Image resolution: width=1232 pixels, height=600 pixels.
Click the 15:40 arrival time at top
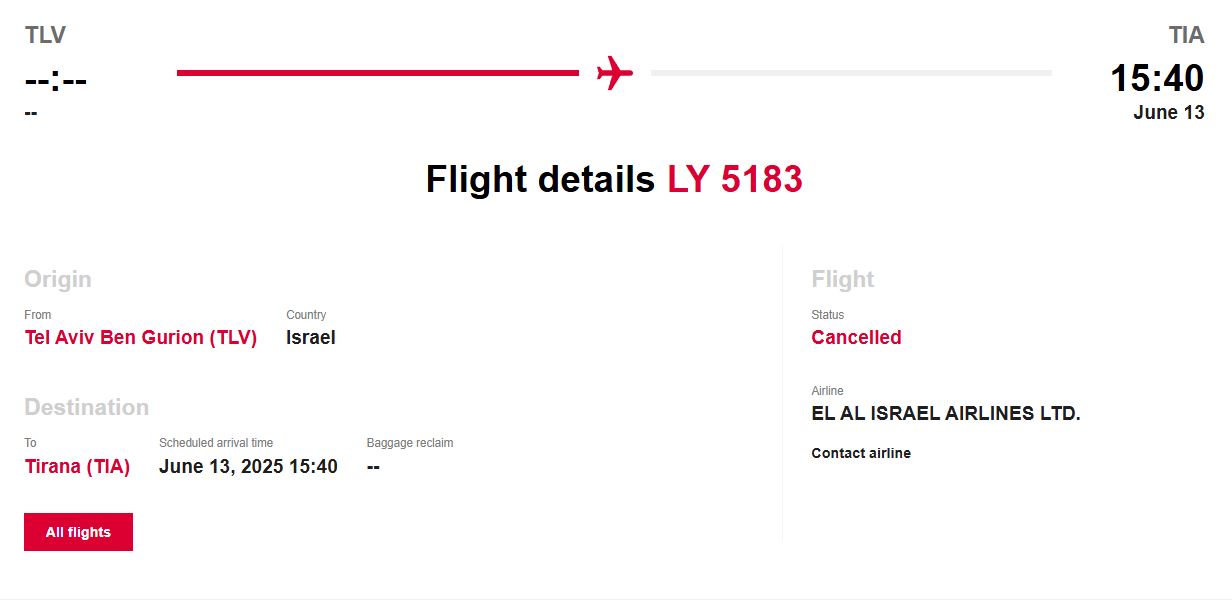pos(1157,78)
